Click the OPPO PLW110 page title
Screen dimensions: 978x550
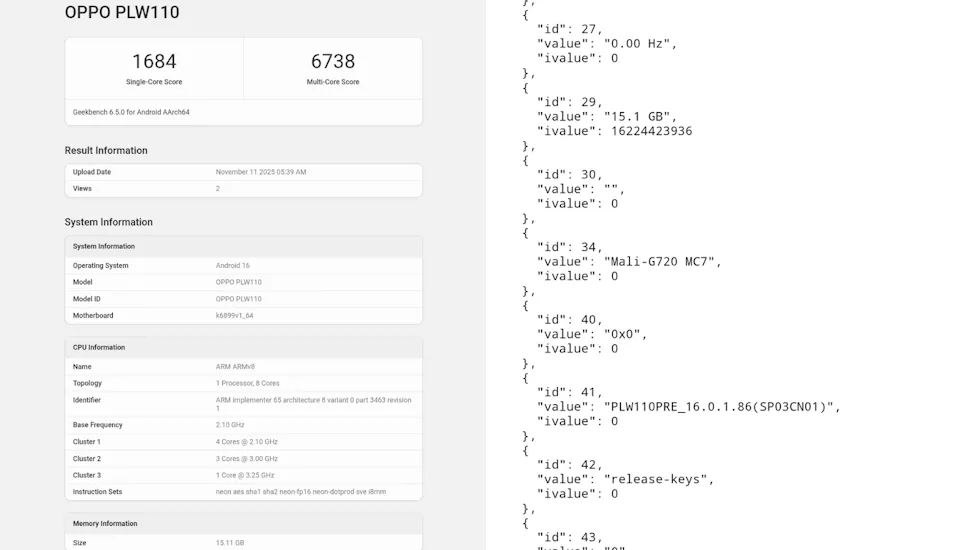pos(122,13)
